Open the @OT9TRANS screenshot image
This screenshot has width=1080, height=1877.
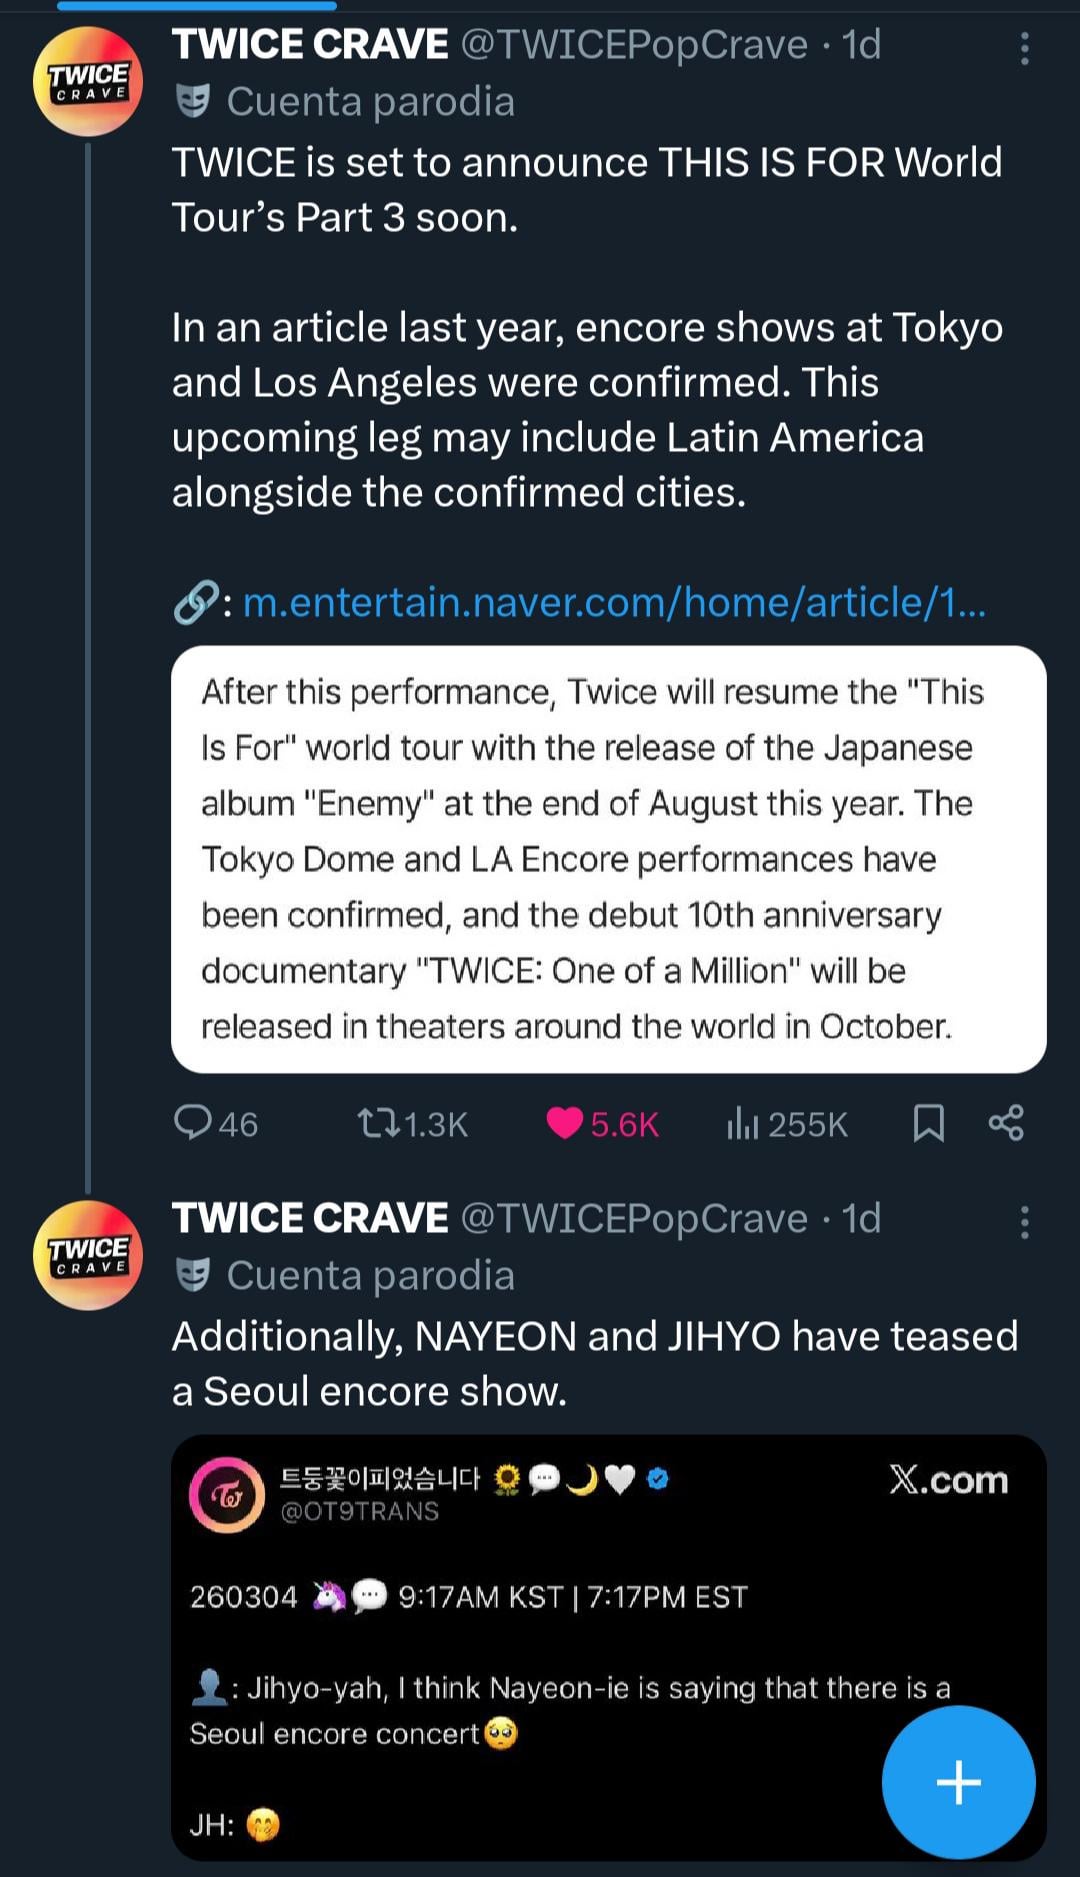coord(608,1647)
